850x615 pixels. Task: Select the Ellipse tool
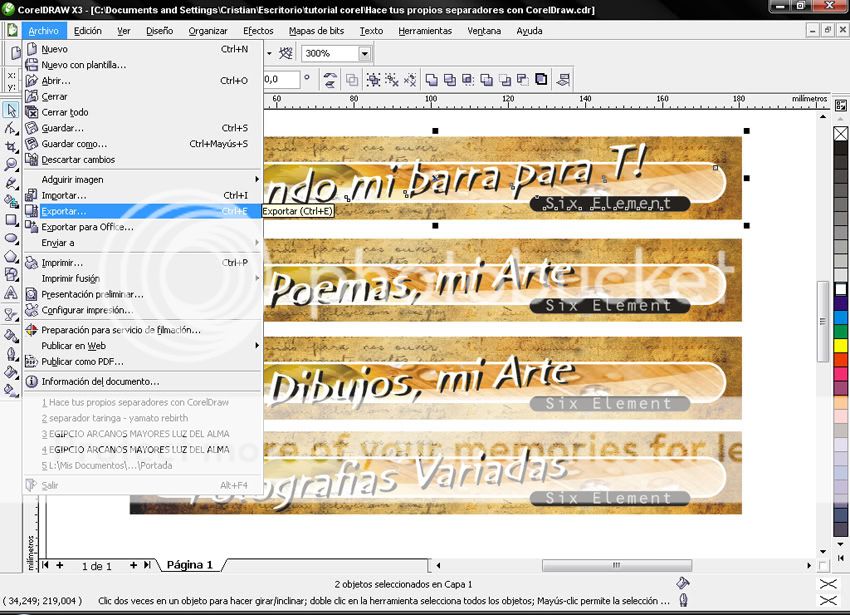11,238
